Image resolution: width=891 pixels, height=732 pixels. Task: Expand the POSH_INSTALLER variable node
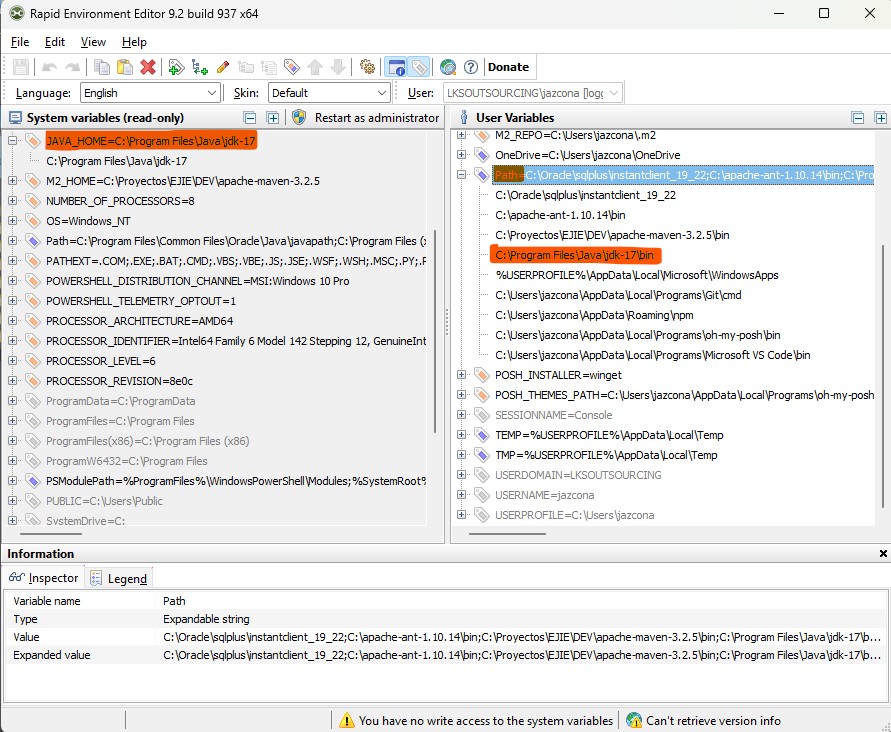[461, 375]
